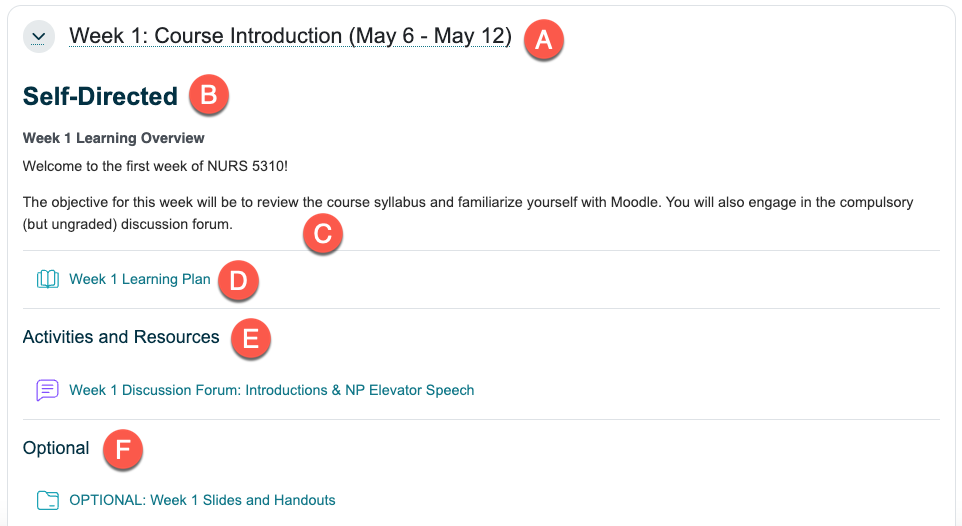Viewport: 962px width, 526px height.
Task: Collapse the Week 1 section chevron
Action: [38, 37]
